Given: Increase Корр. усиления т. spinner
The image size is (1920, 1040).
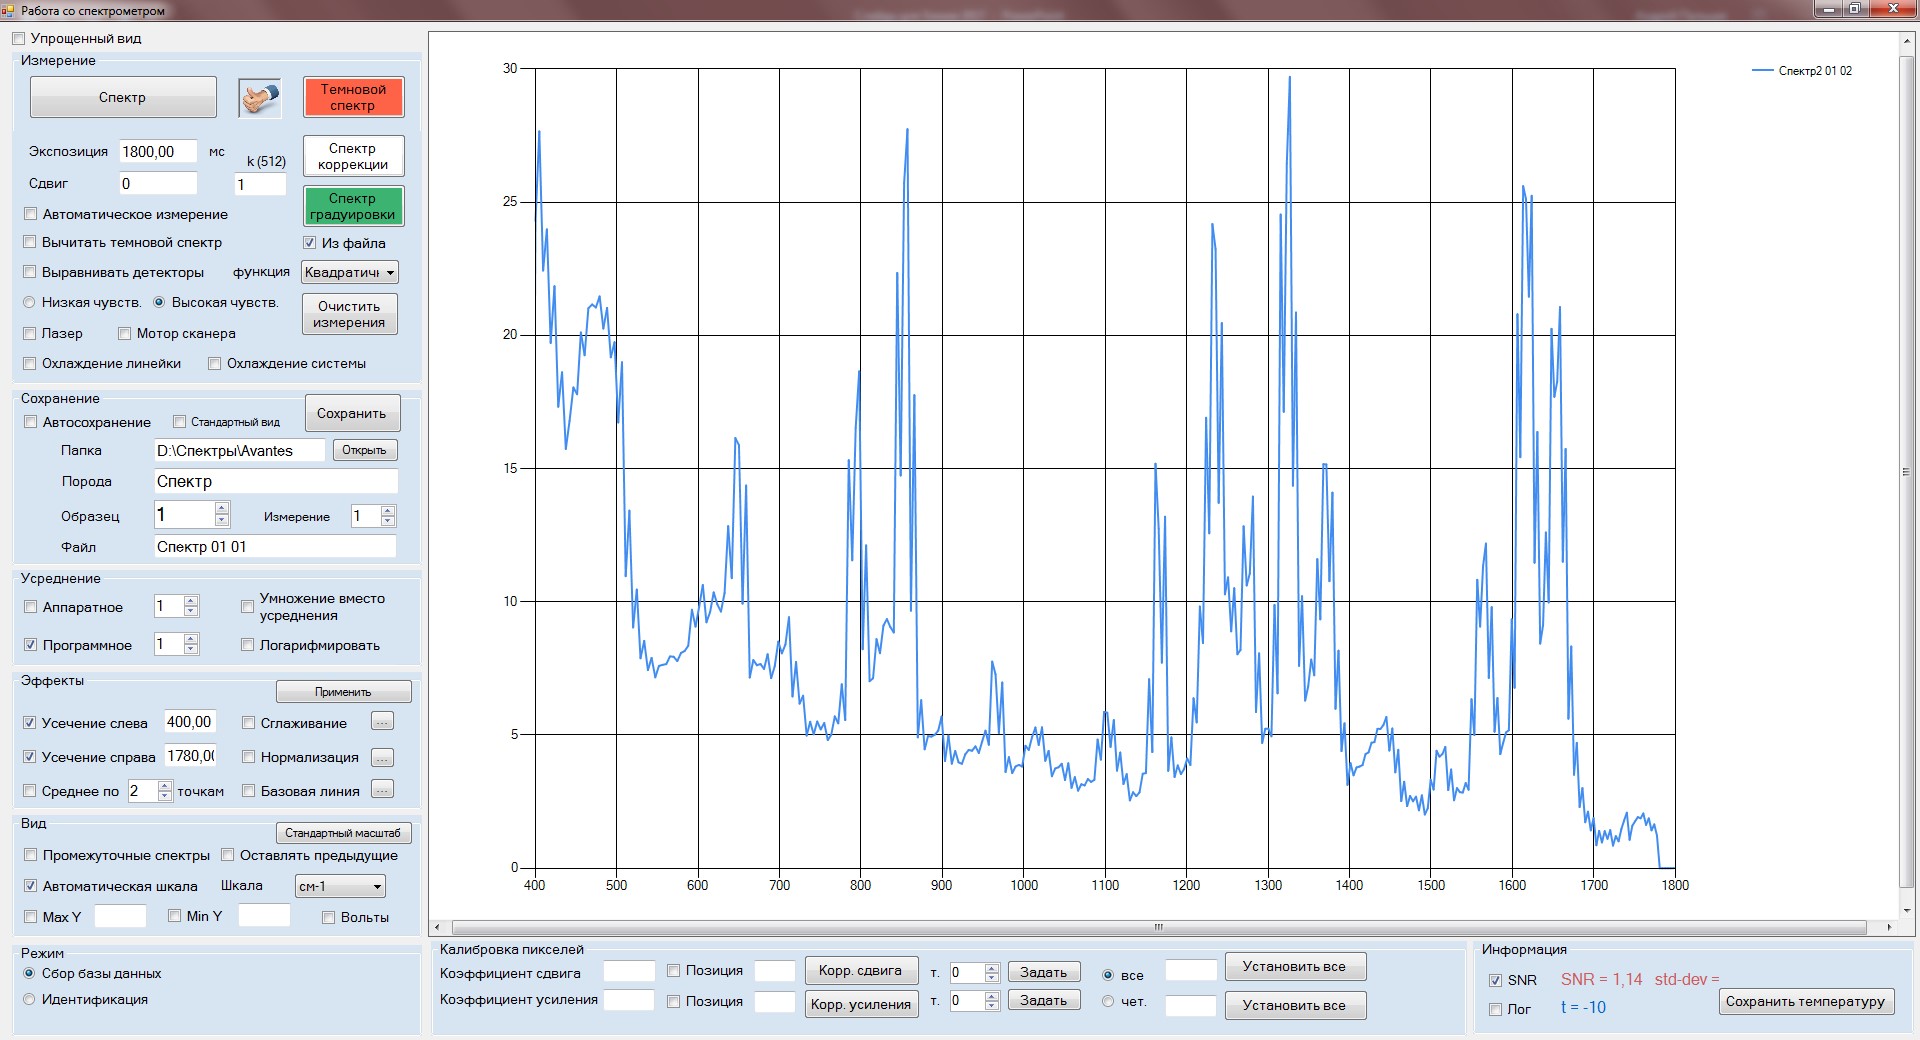Looking at the screenshot, I should (x=992, y=995).
